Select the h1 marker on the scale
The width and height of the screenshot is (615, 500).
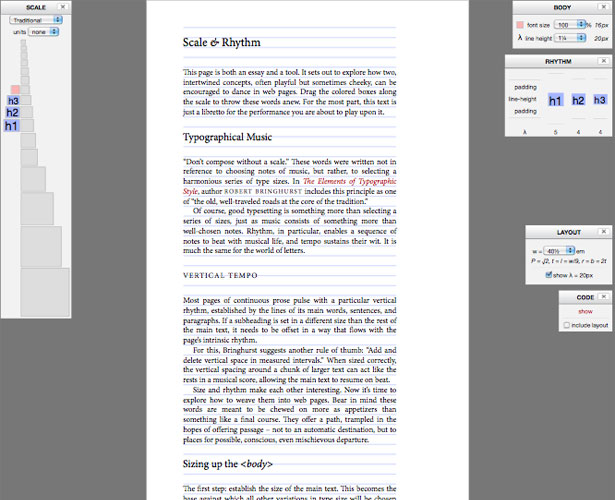tap(11, 126)
